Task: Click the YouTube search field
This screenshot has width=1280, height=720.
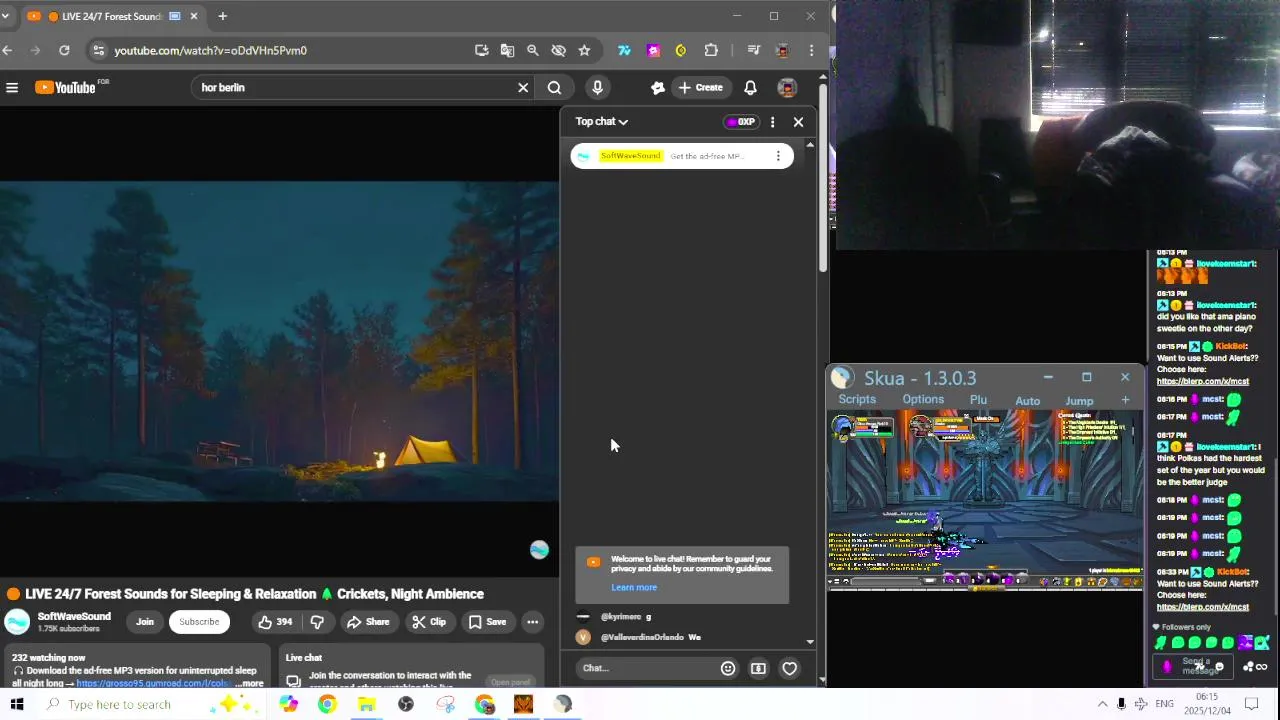Action: [x=355, y=88]
